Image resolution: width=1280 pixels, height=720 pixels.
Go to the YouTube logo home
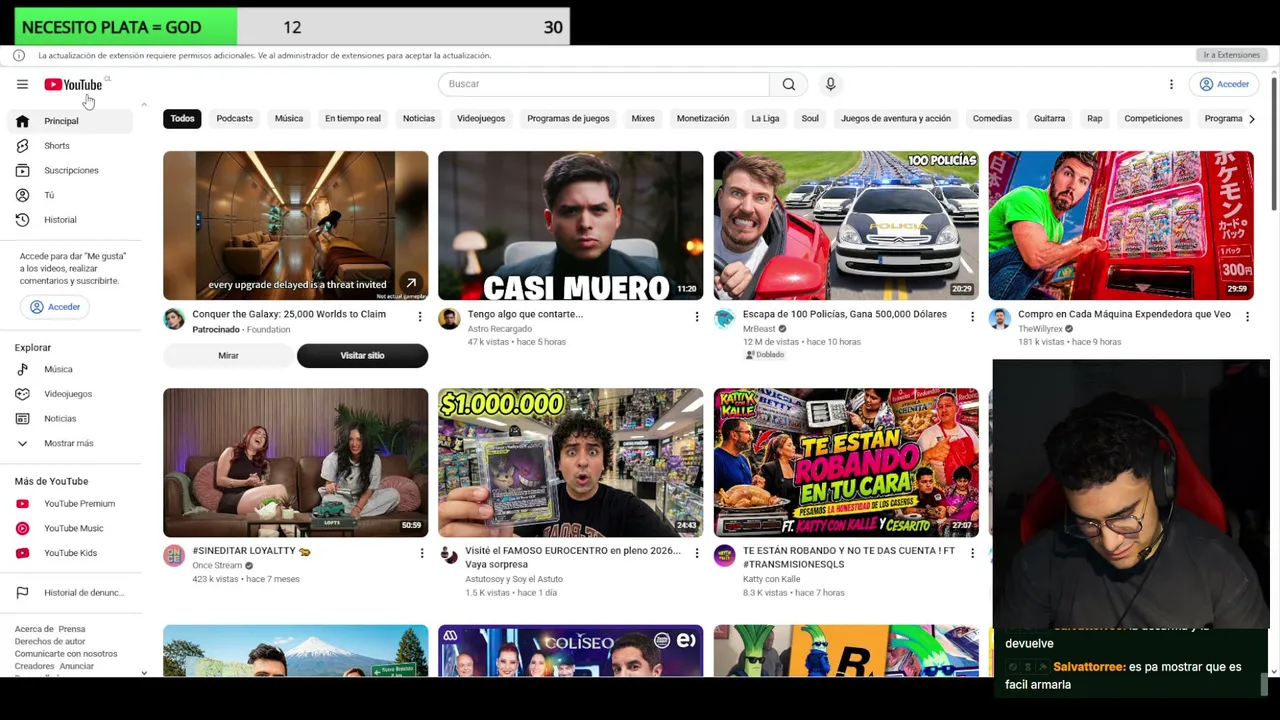click(73, 84)
